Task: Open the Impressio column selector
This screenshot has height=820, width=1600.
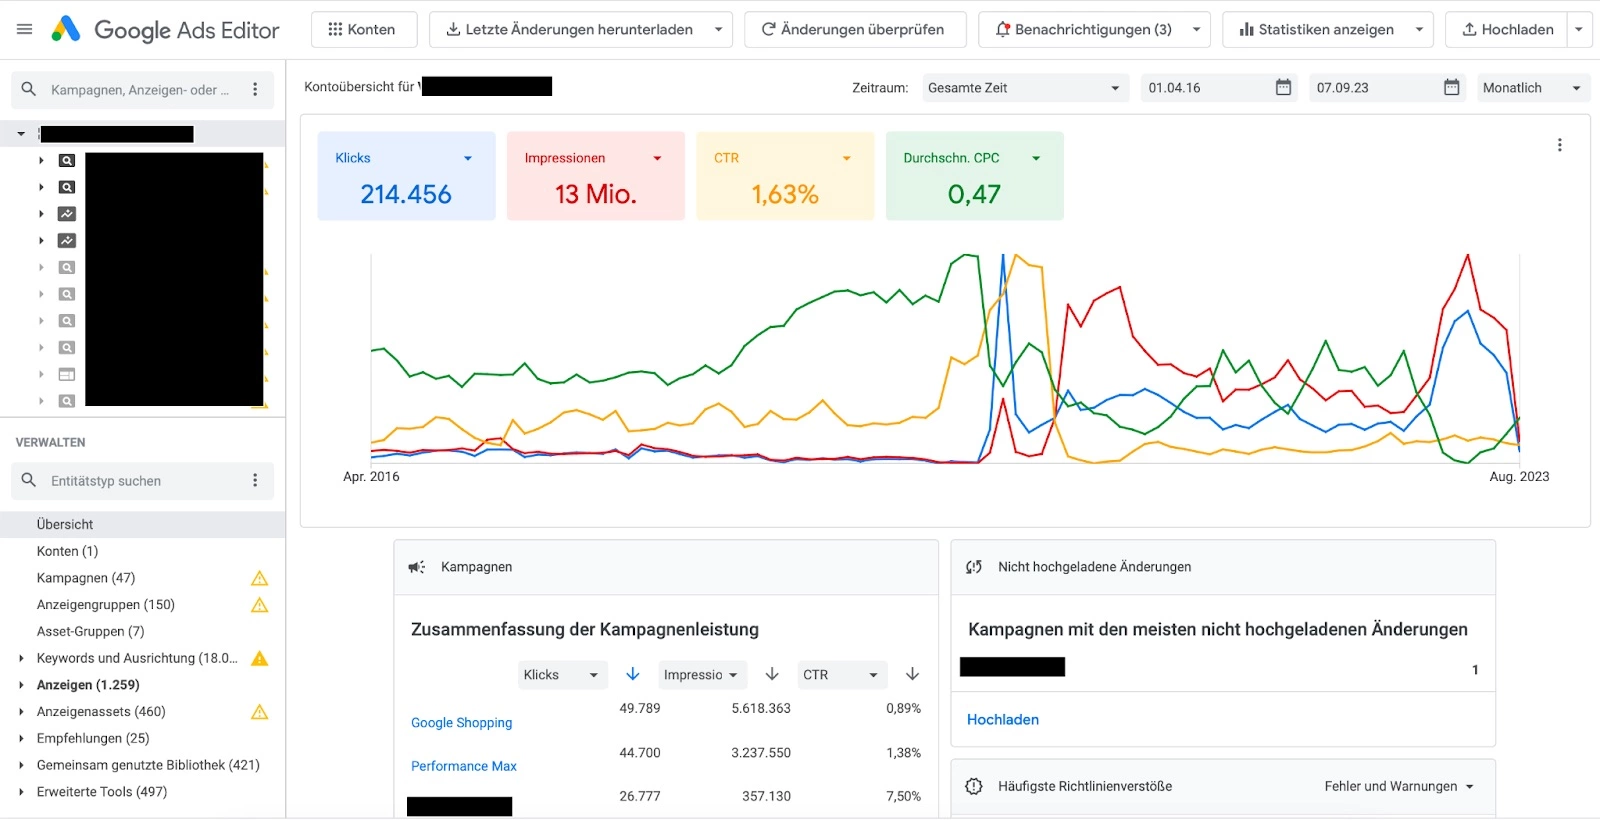Action: [702, 675]
